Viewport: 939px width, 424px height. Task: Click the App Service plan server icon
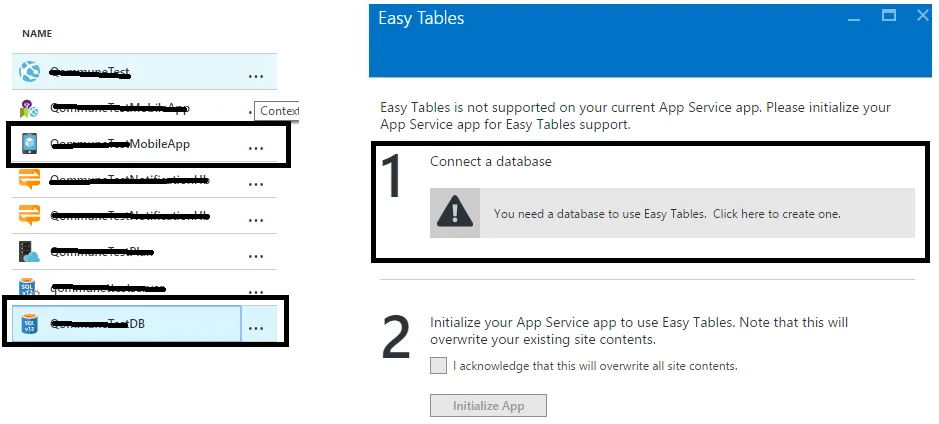pyautogui.click(x=29, y=252)
